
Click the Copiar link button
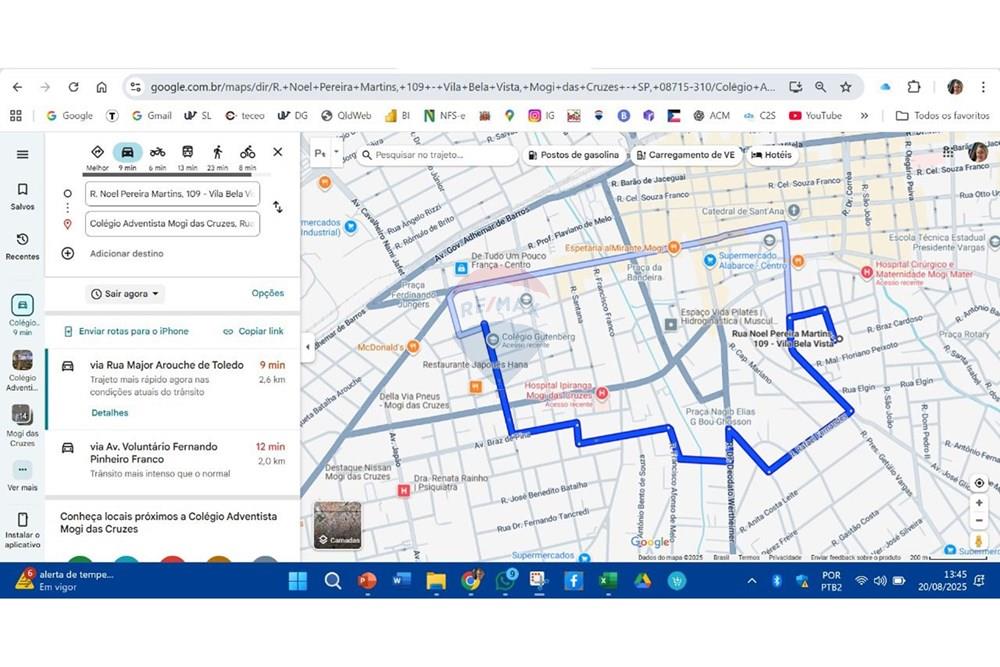coord(253,331)
